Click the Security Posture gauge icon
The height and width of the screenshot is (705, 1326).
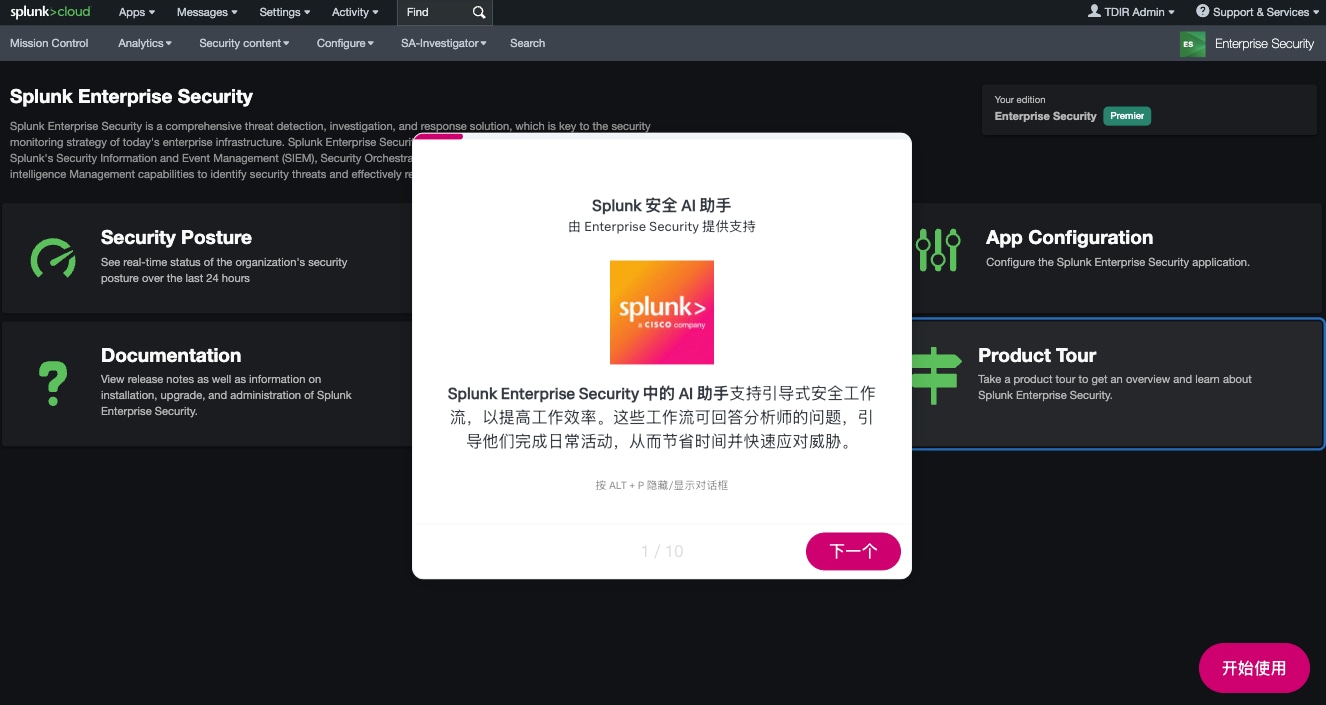pos(53,259)
